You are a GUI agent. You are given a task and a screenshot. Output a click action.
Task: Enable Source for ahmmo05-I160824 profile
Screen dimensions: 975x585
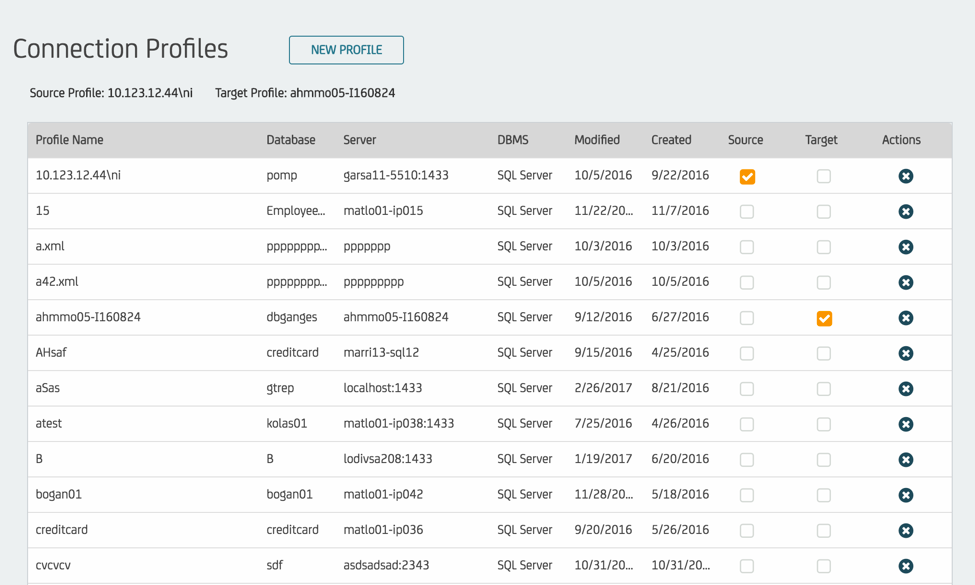pyautogui.click(x=747, y=318)
